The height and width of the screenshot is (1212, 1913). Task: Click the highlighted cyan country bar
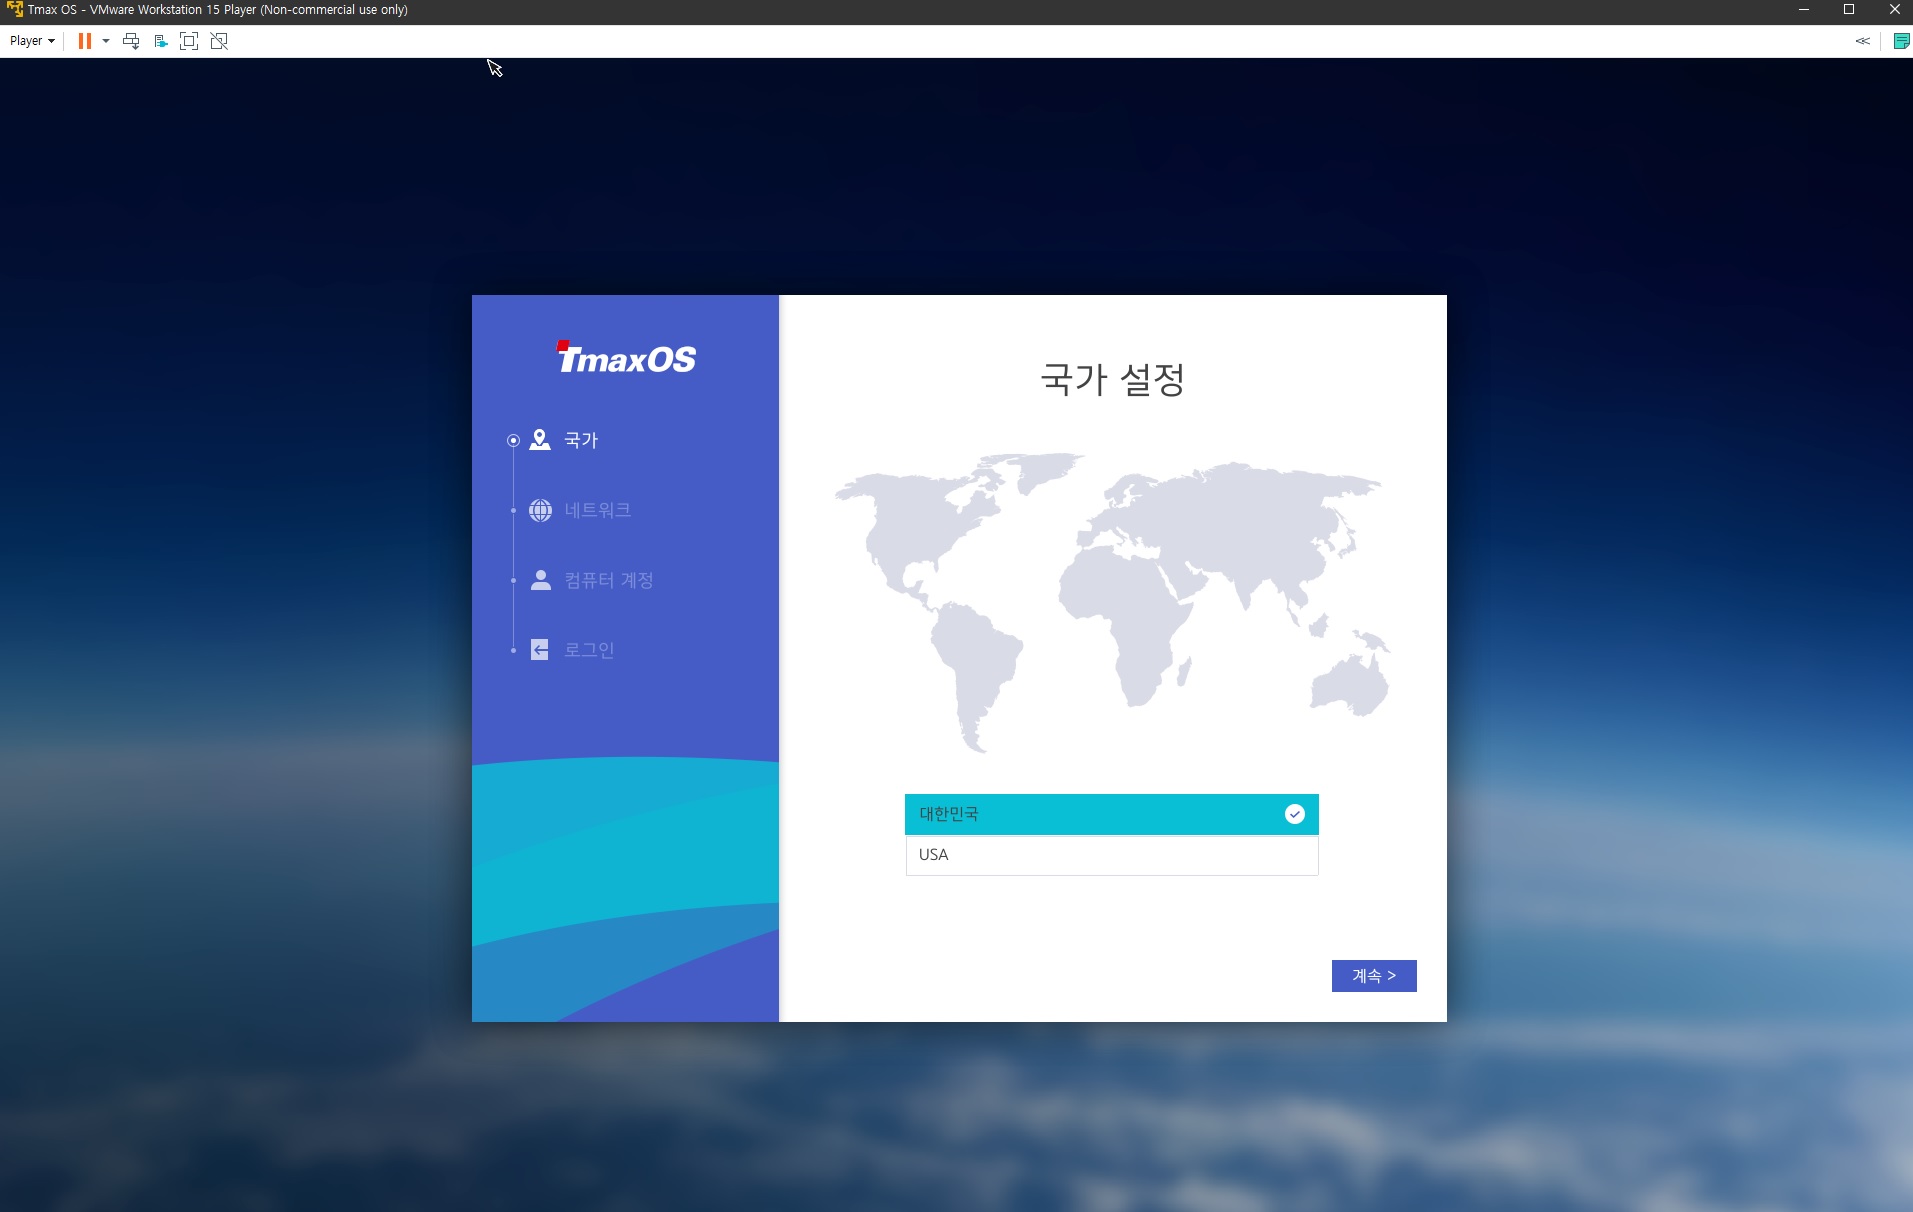(1110, 814)
